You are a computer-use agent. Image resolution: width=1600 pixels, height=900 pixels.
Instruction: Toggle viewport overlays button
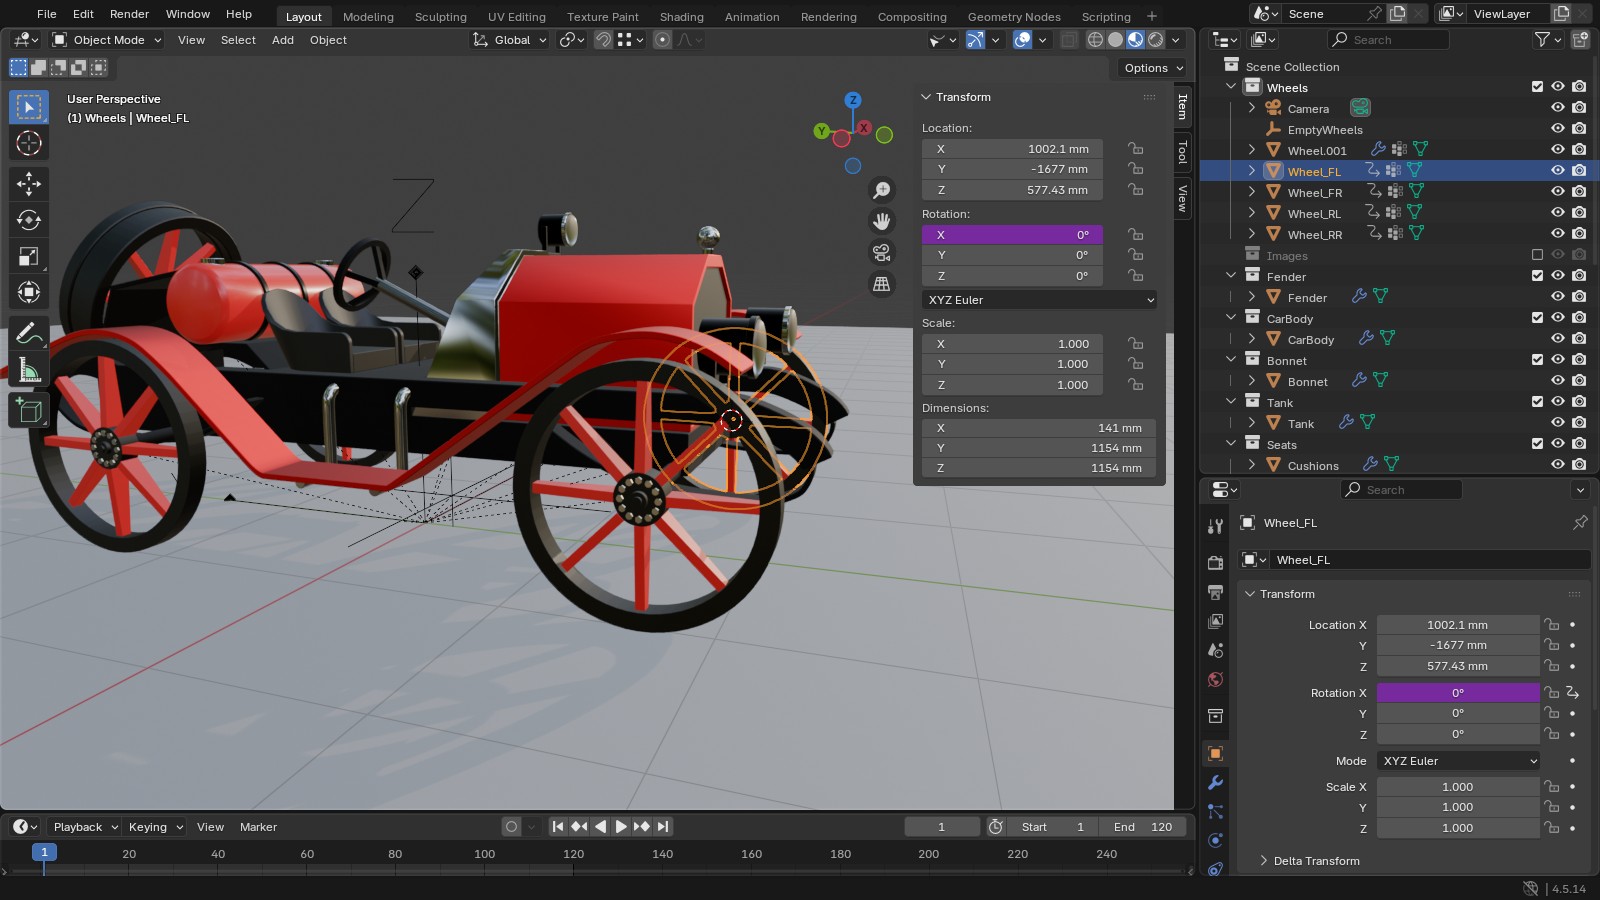coord(1022,40)
